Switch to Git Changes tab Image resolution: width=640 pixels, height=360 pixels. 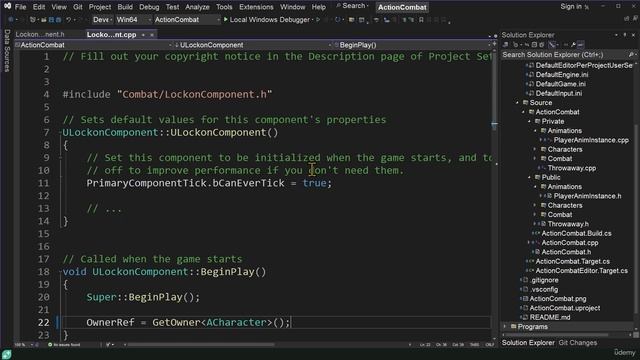click(x=577, y=343)
